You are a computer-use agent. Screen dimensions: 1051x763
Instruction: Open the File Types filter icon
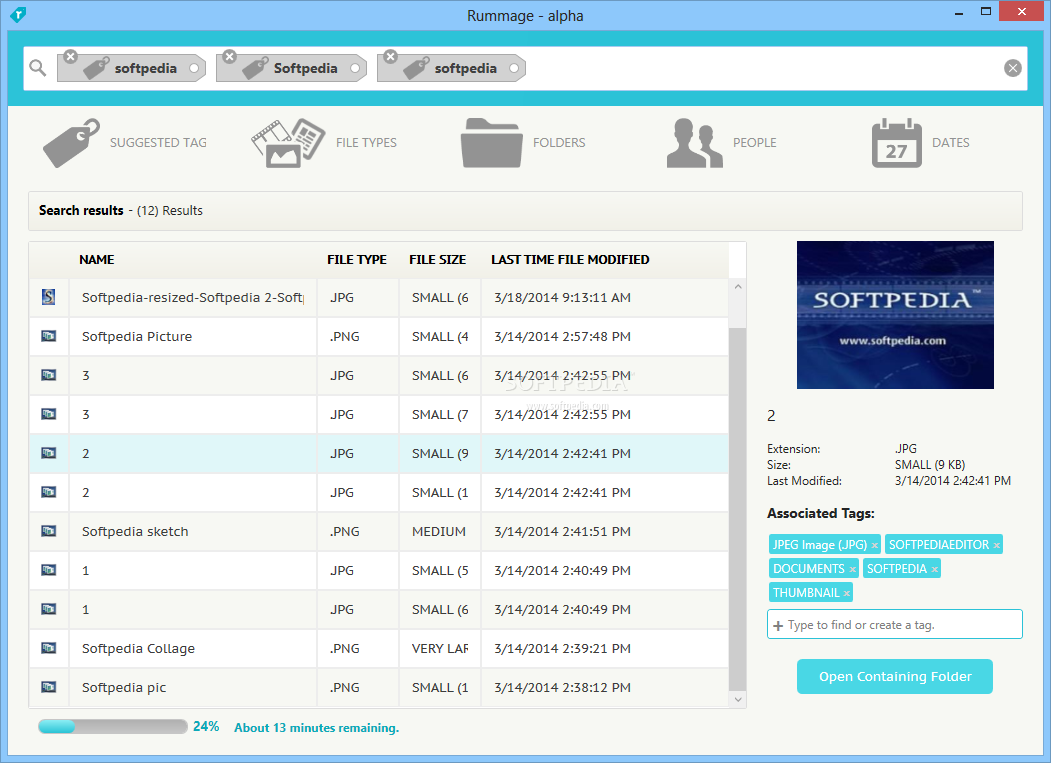[x=288, y=143]
